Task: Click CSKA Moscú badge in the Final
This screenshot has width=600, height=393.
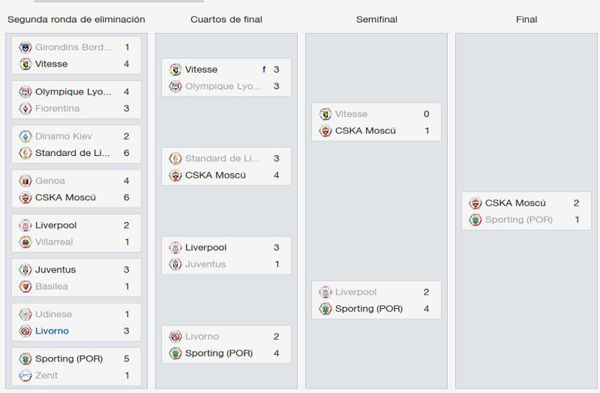Action: pyautogui.click(x=475, y=203)
